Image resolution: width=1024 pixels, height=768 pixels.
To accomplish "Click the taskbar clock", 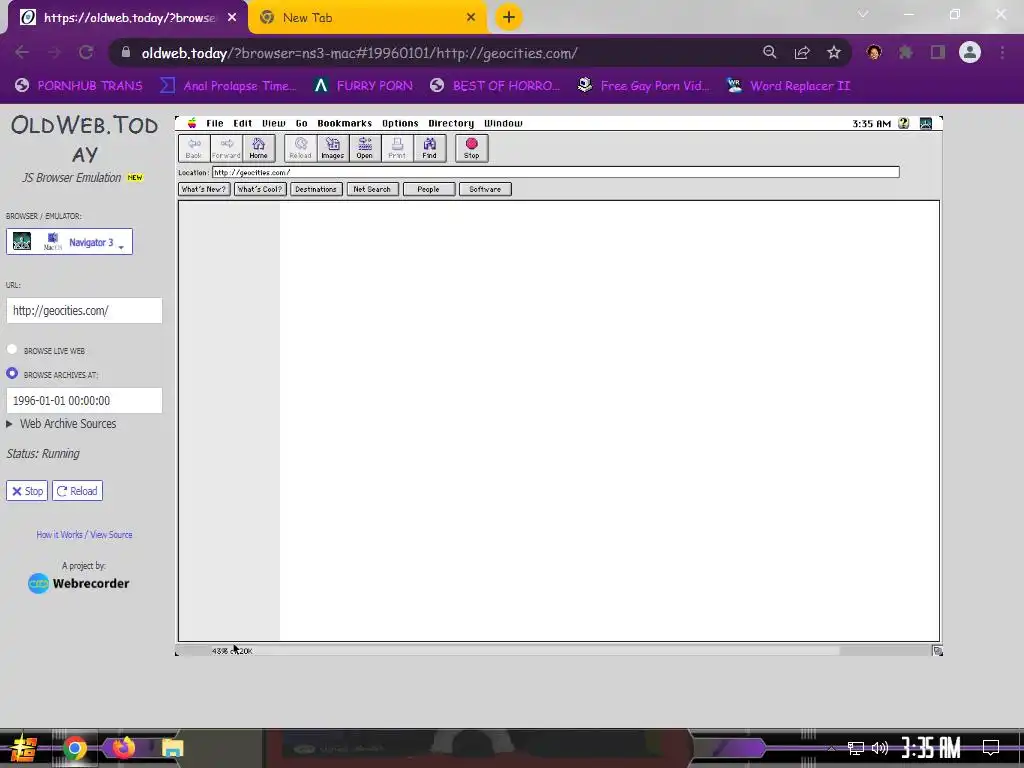I will click(930, 748).
